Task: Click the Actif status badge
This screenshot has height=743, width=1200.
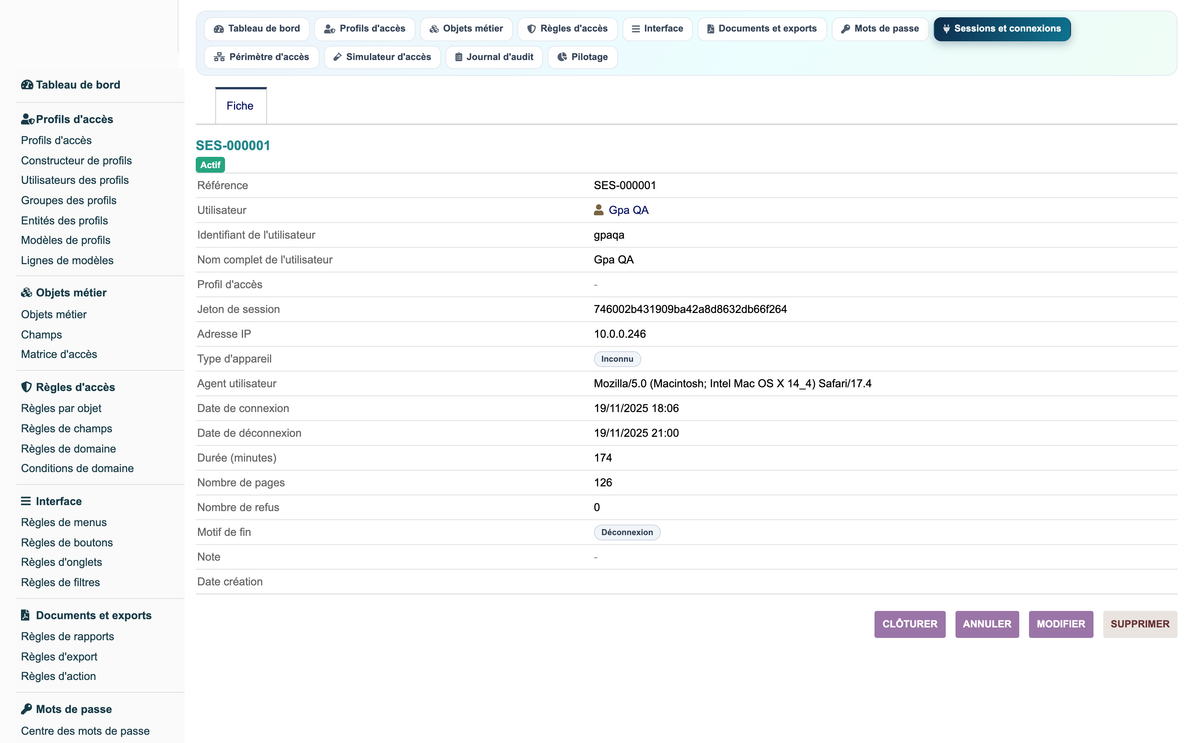Action: (x=210, y=164)
